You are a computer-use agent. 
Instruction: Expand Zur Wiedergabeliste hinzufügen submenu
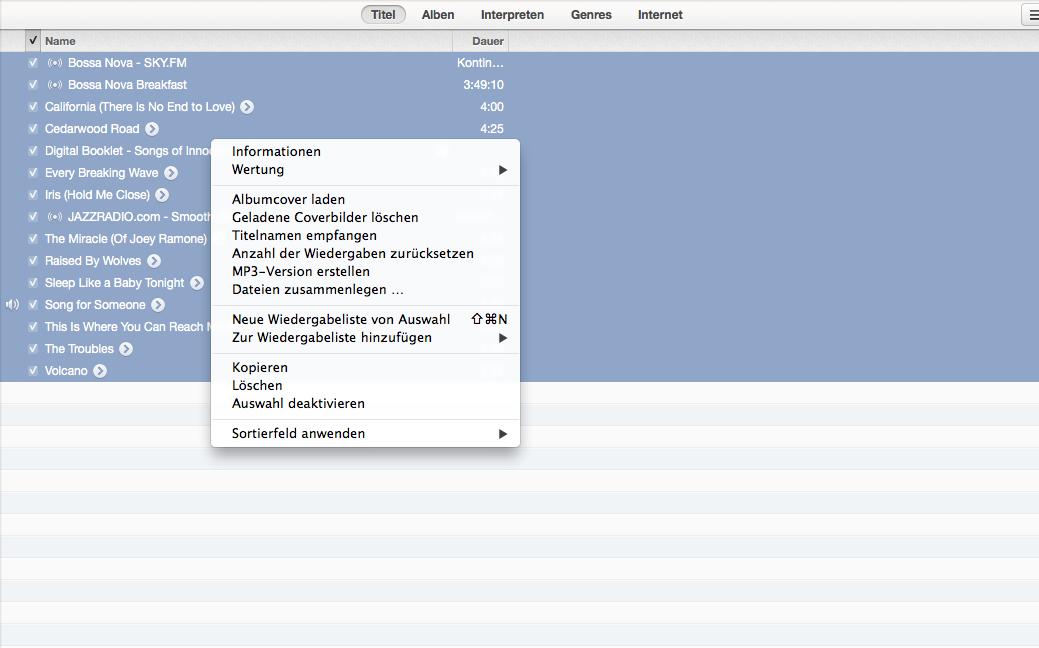tap(365, 338)
